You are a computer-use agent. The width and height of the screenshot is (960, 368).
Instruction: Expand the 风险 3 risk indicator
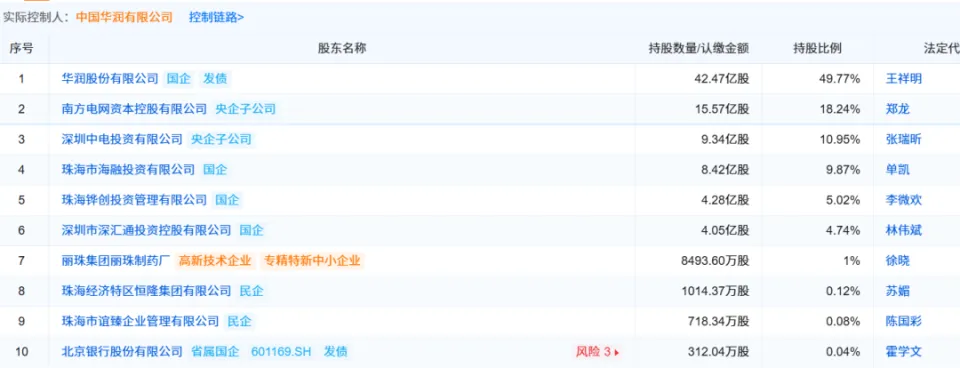(598, 351)
